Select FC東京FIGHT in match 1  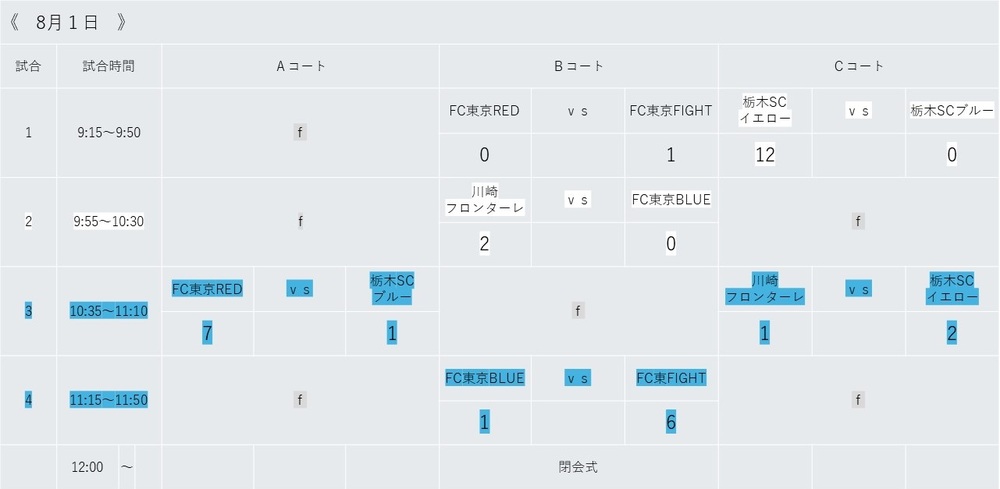click(671, 111)
